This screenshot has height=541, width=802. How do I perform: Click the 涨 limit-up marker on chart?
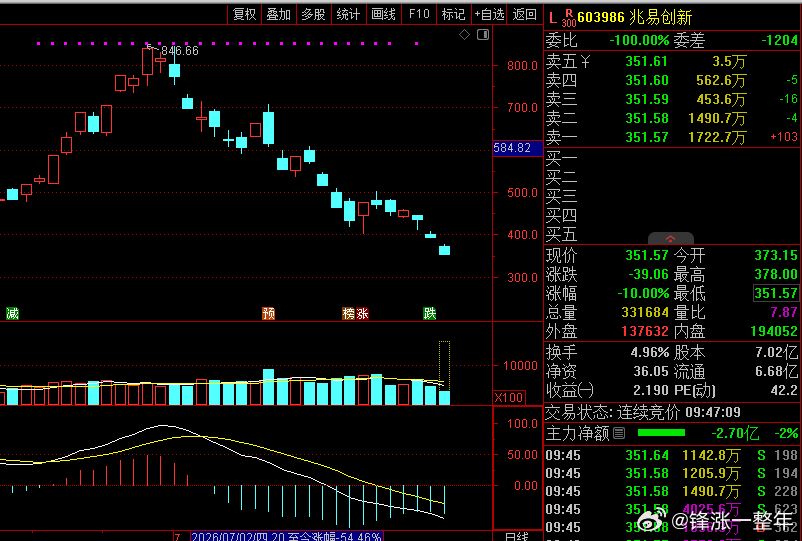[362, 313]
